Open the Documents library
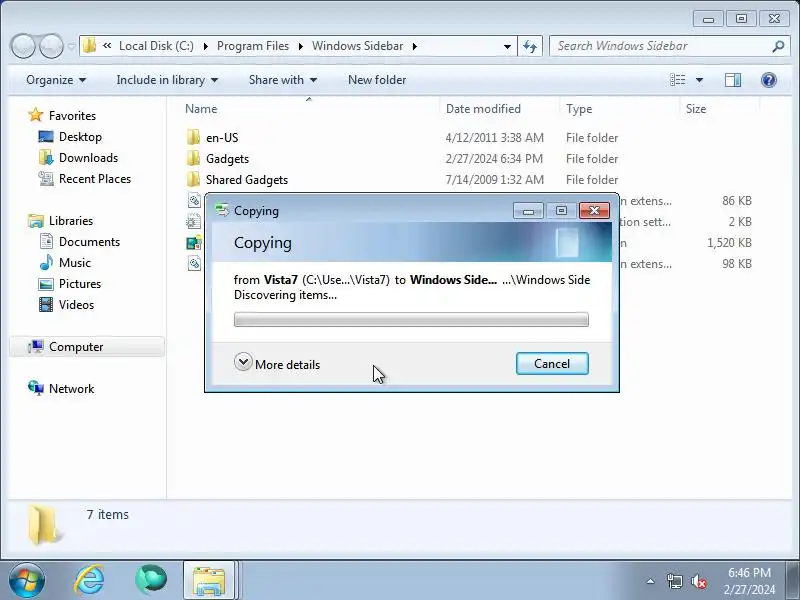800x600 pixels. [x=89, y=241]
